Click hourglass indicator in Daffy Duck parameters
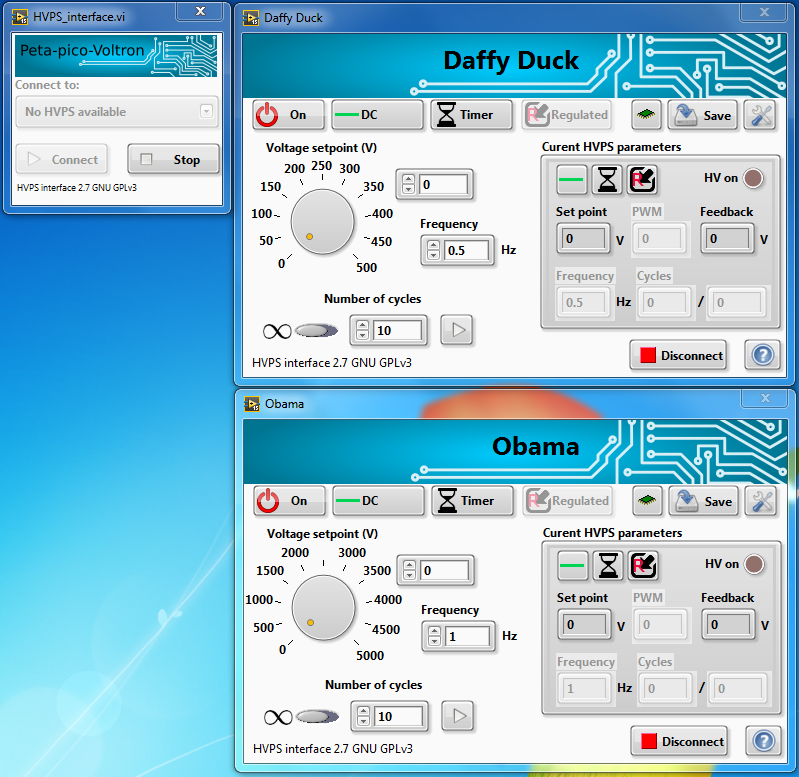799x777 pixels. (607, 179)
